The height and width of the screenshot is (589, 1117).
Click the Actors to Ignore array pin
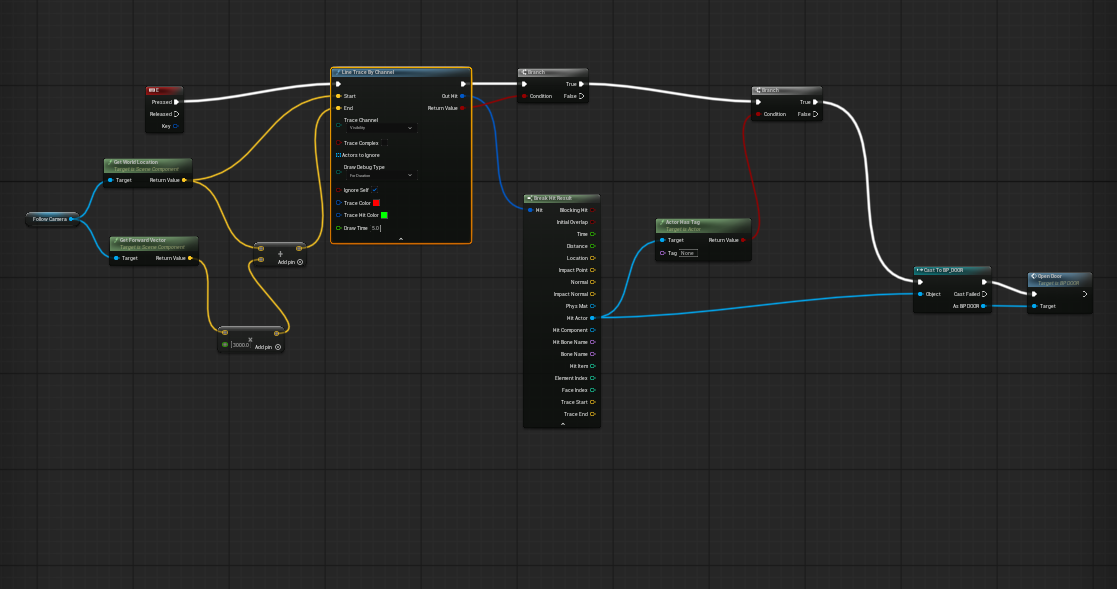(339, 155)
